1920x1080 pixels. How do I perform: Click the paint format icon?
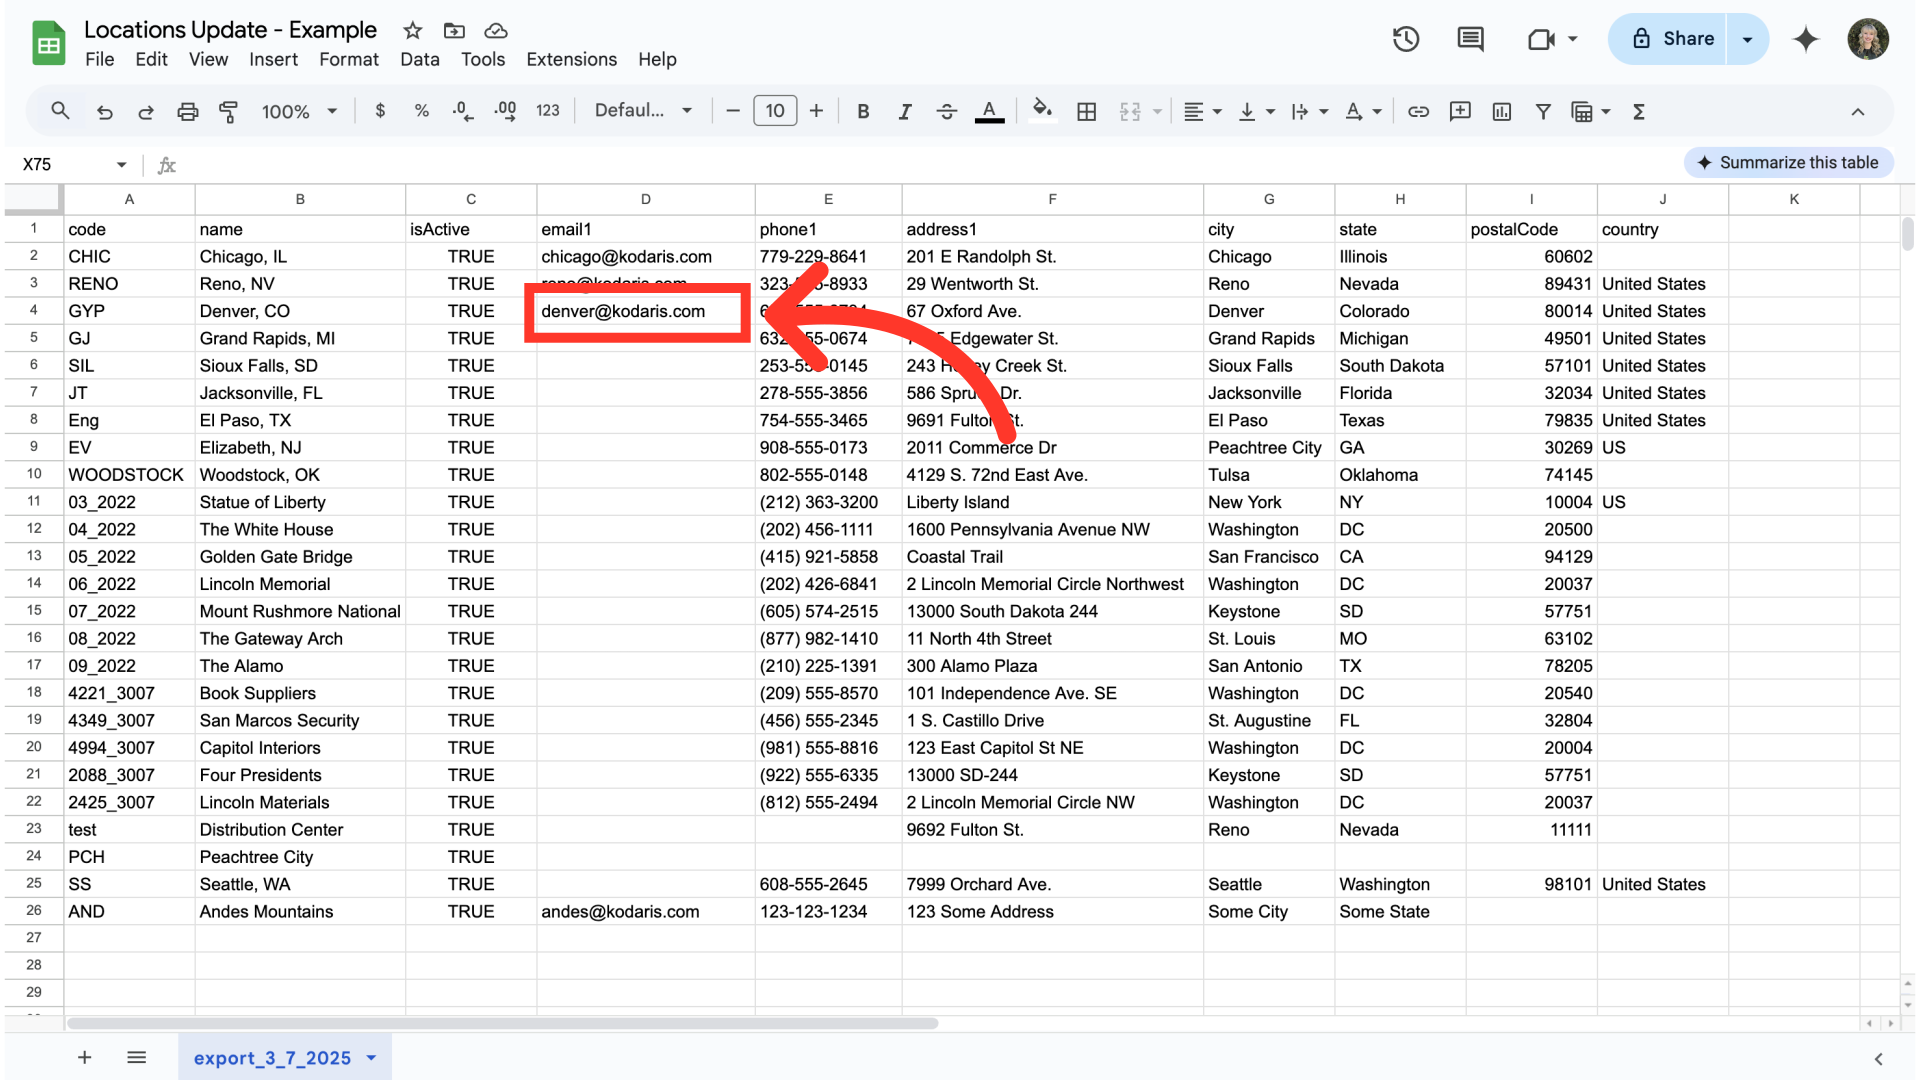point(228,112)
